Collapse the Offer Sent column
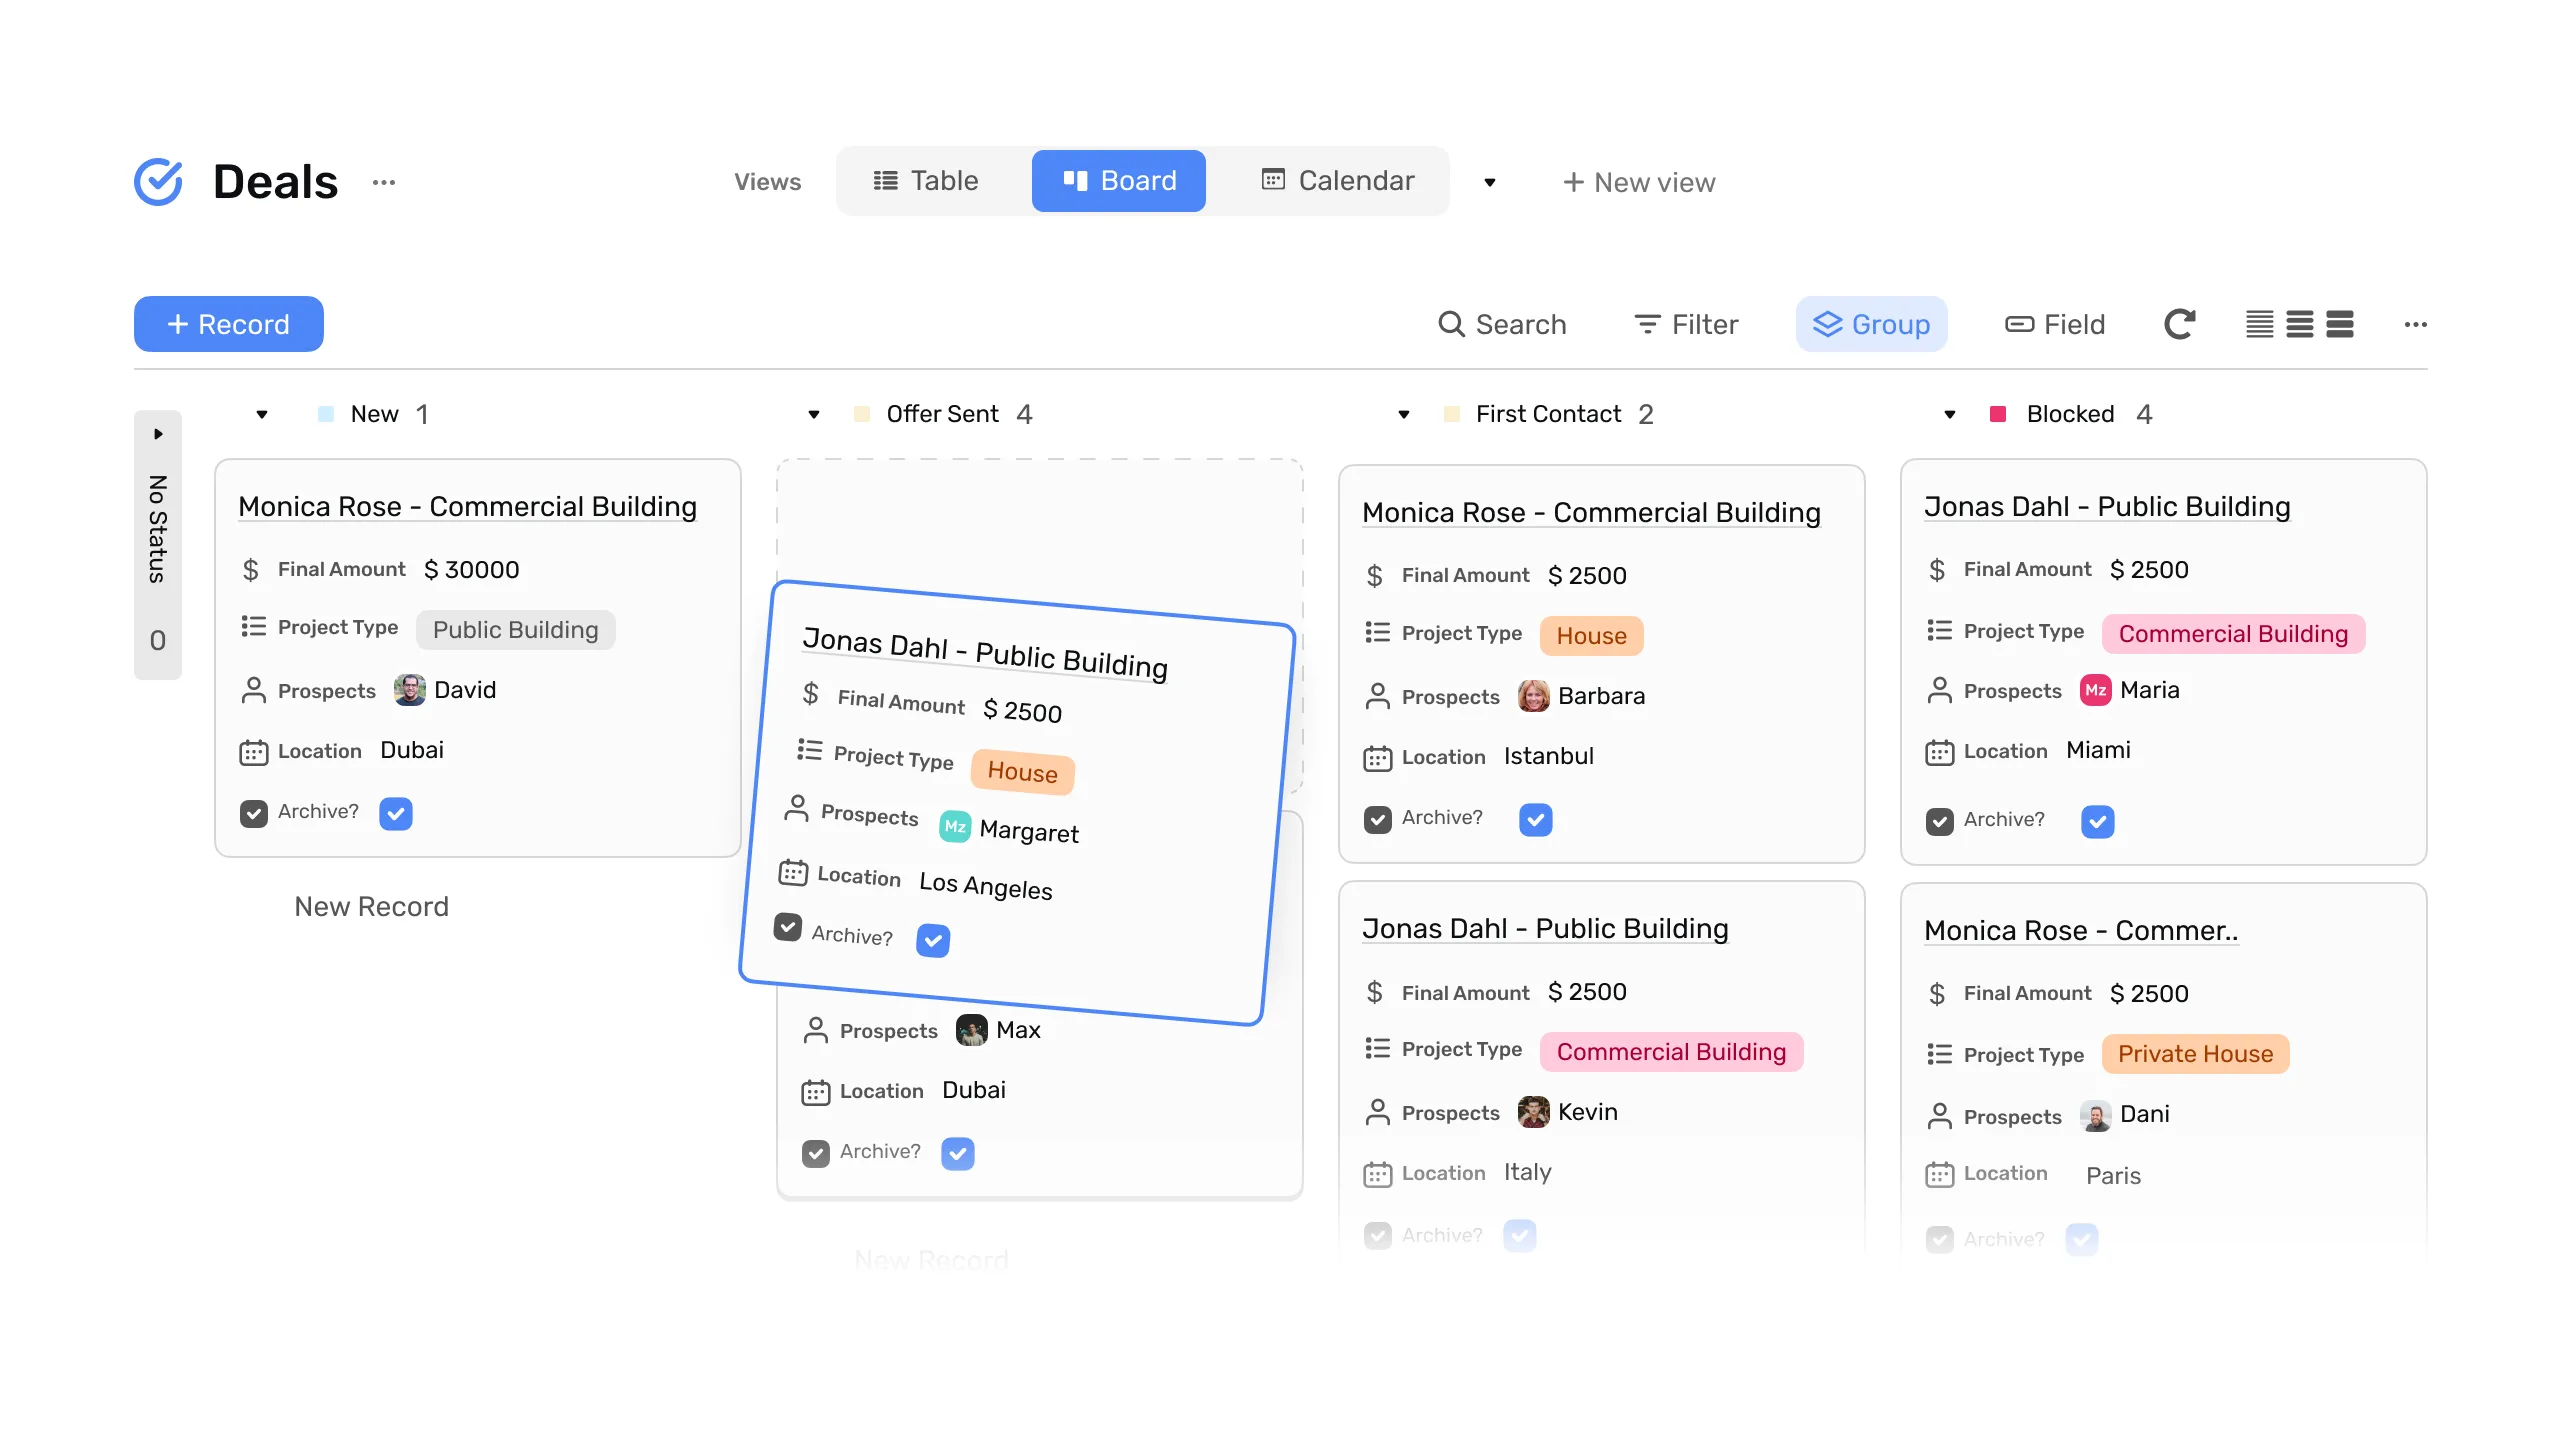This screenshot has height=1440, width=2560. point(815,414)
